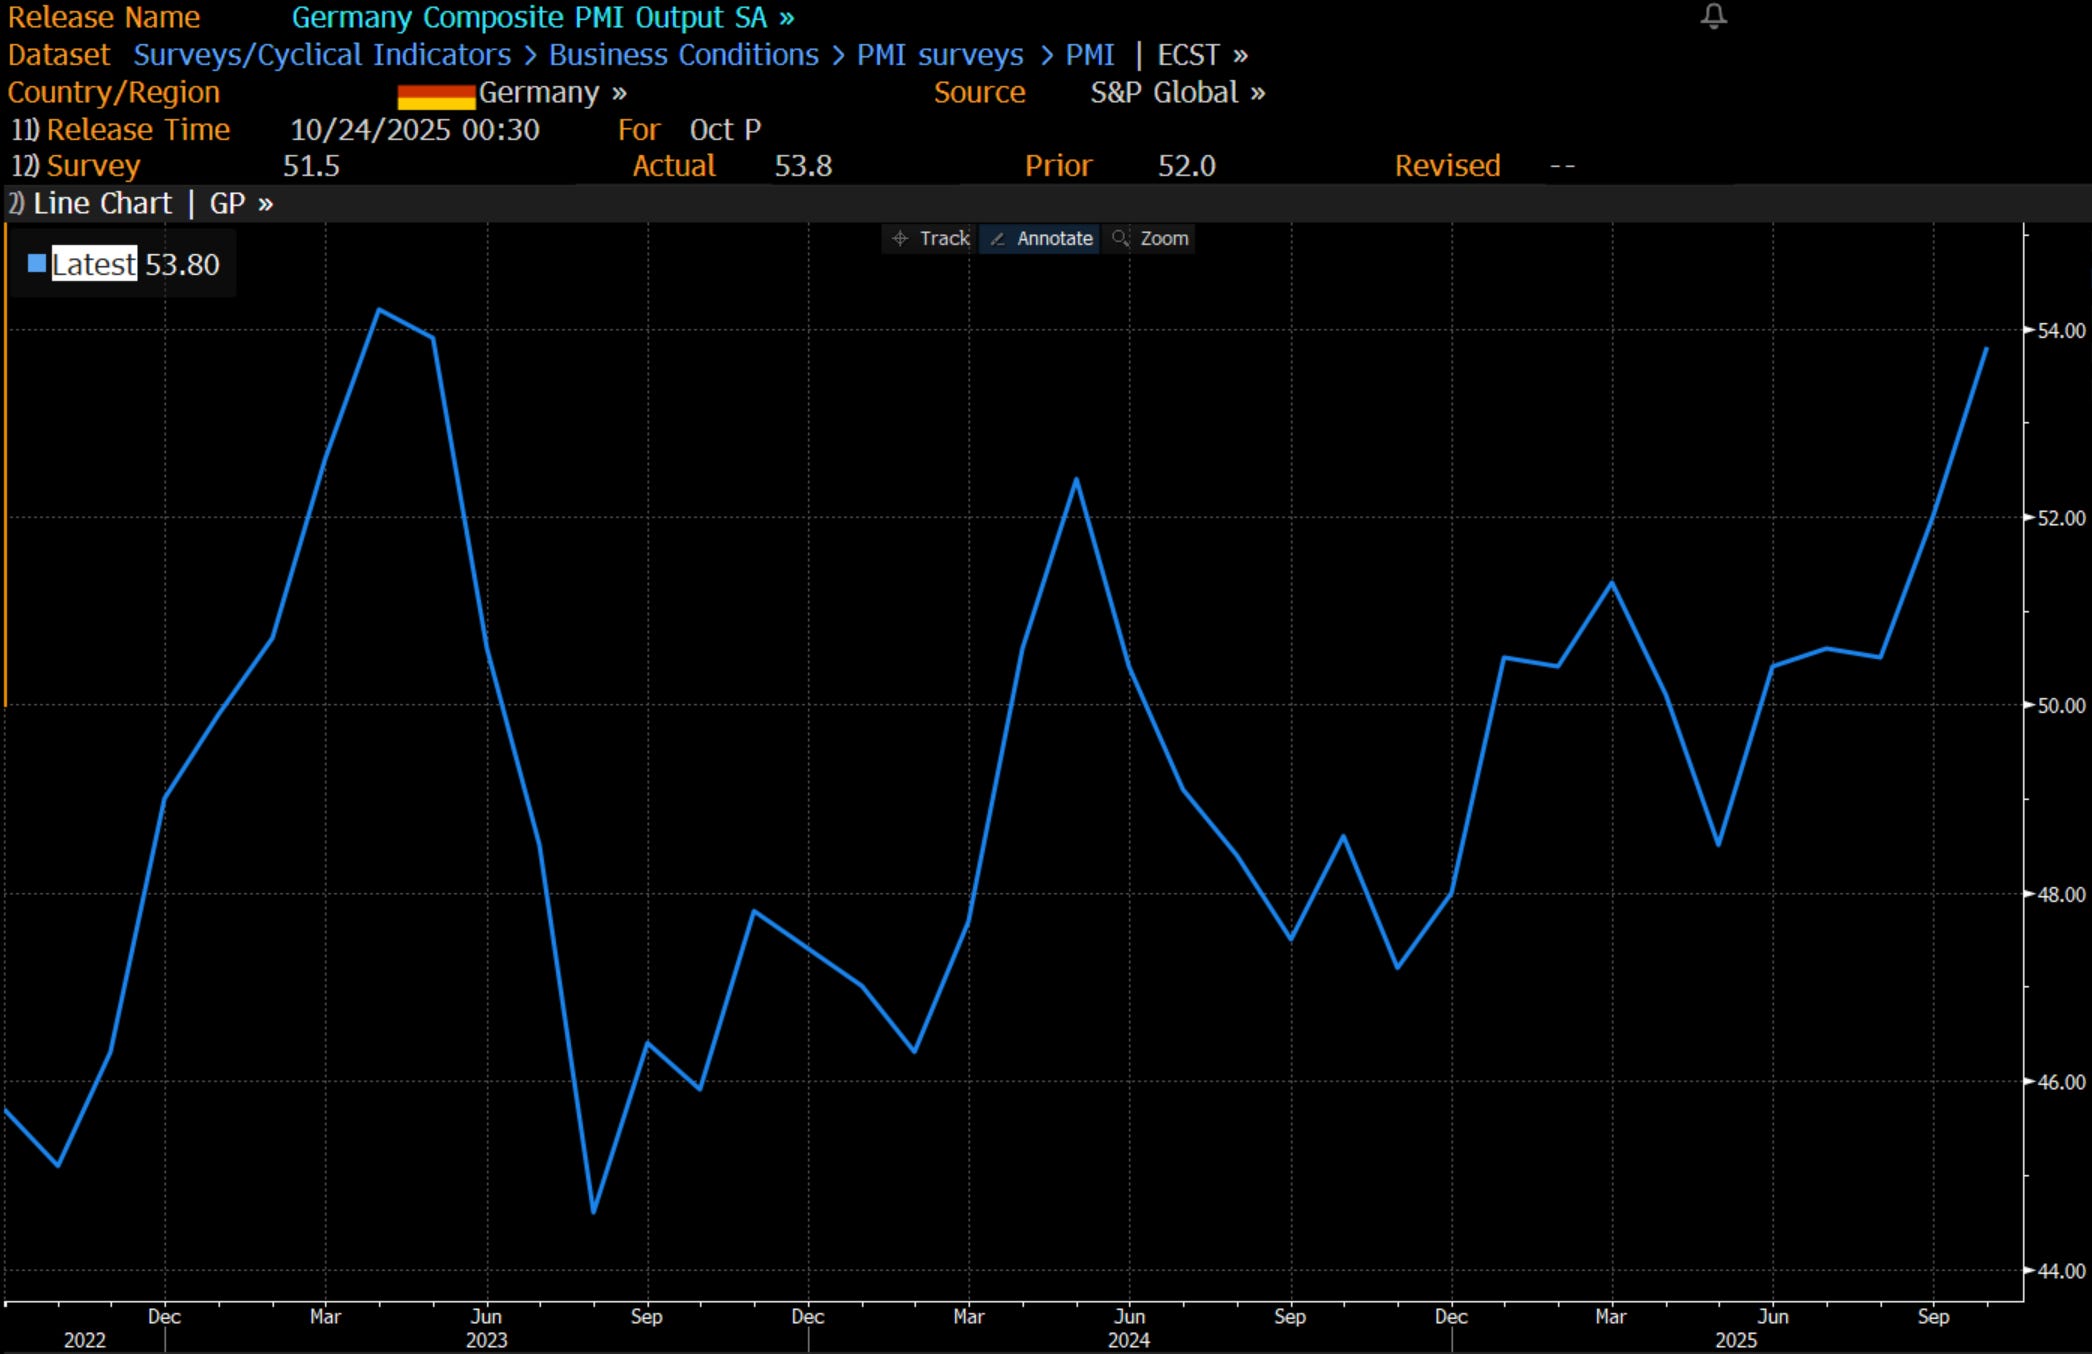Click the Germany flag icon

click(x=436, y=96)
